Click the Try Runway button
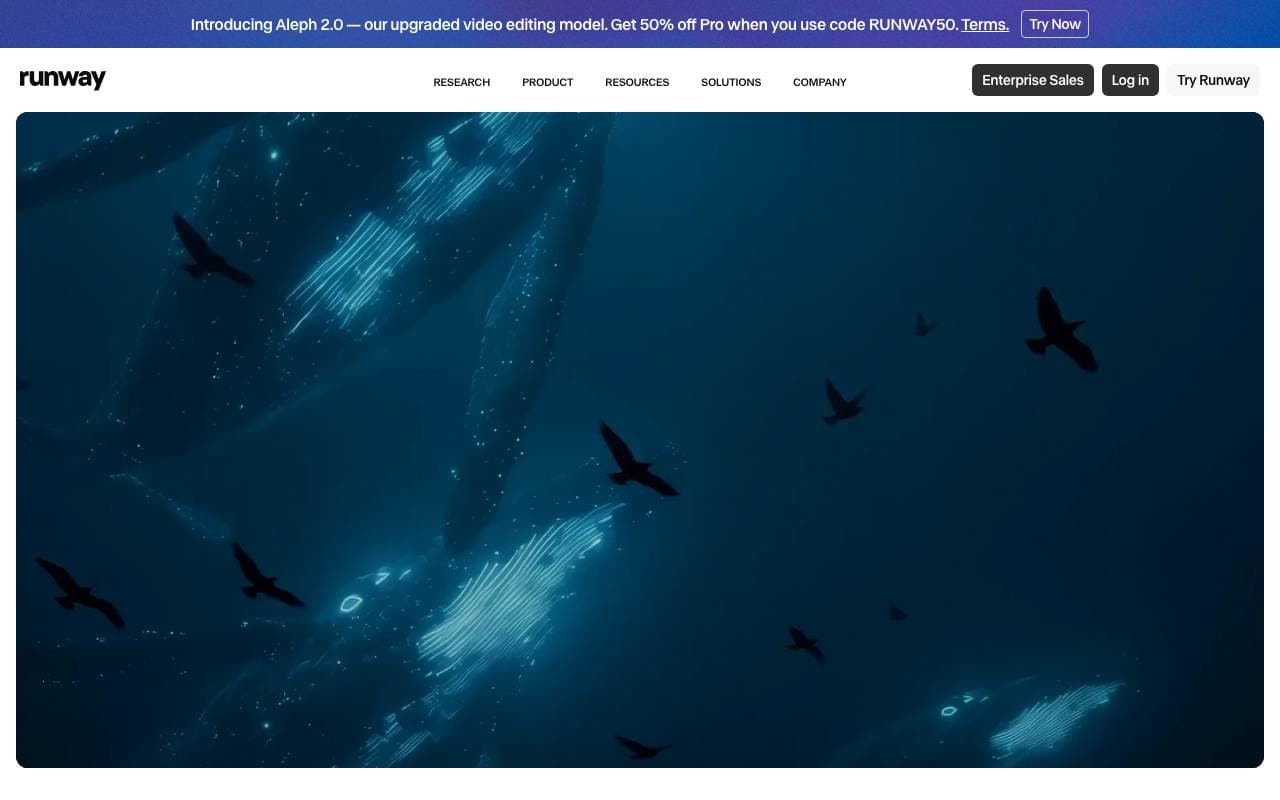Screen dimensions: 1280x800 pyautogui.click(x=1213, y=80)
